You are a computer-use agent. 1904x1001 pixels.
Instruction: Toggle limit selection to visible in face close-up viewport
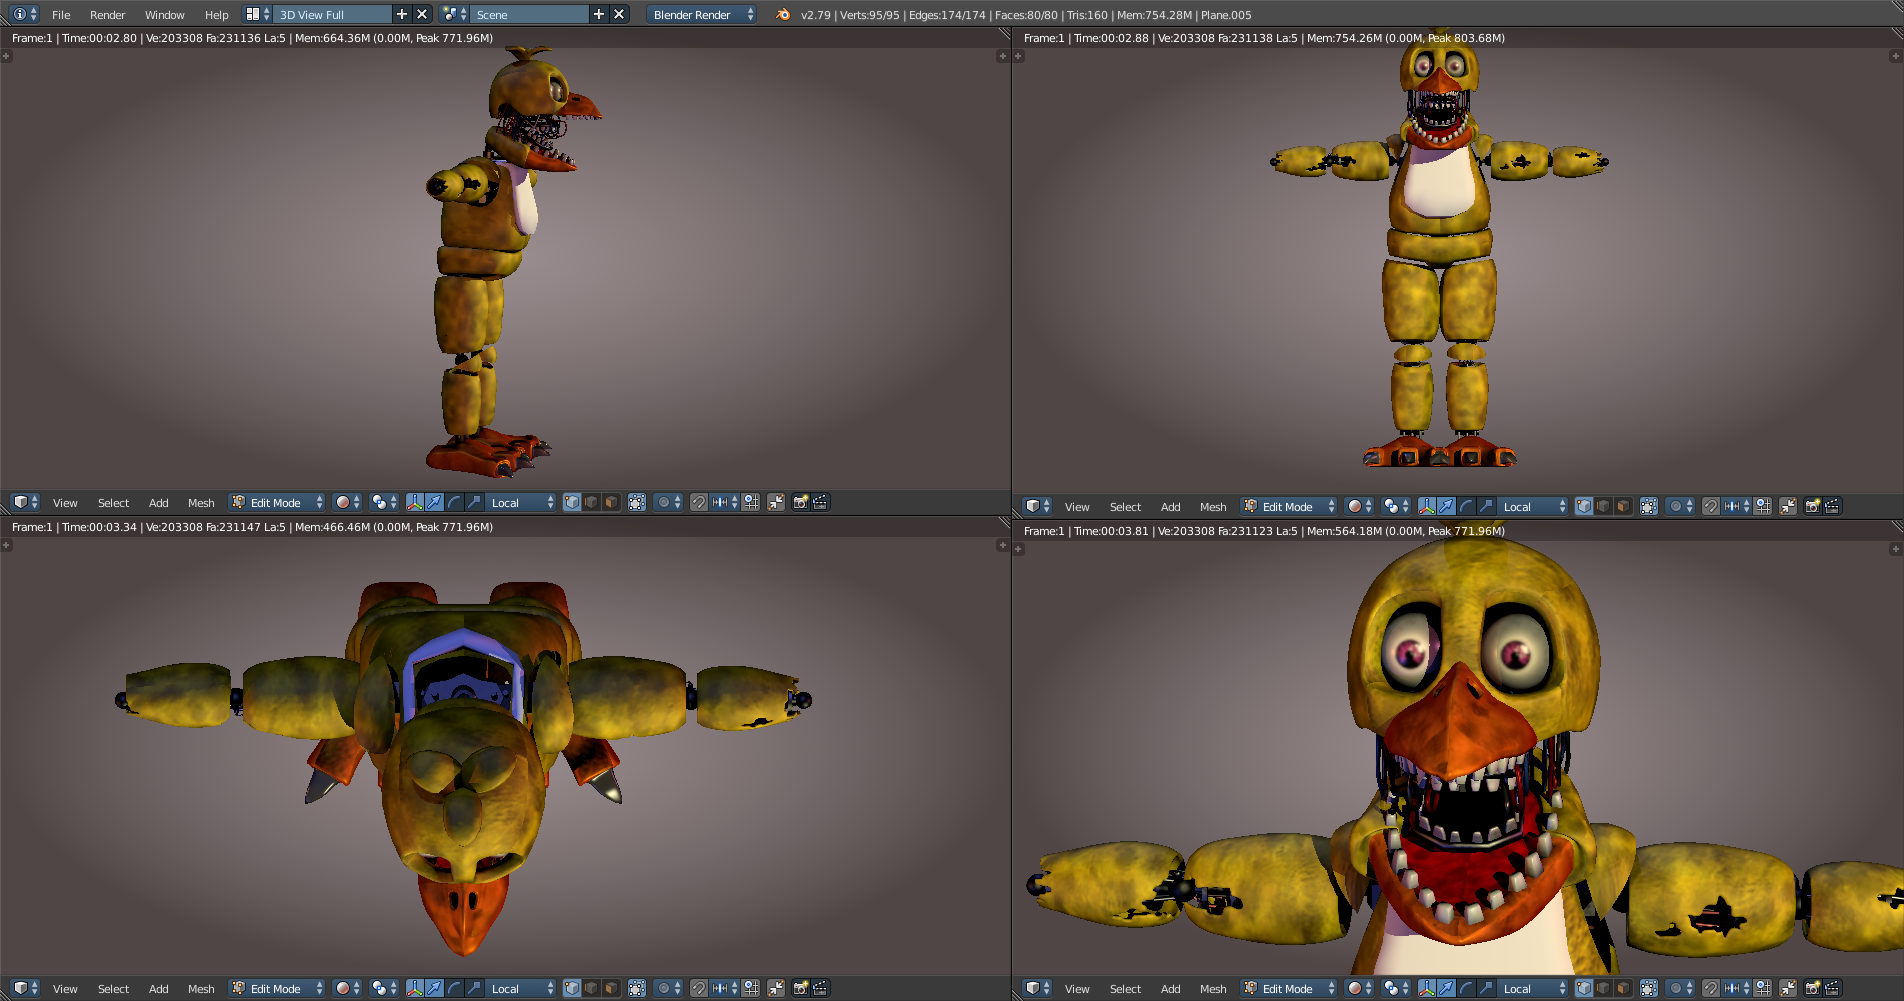(x=1649, y=988)
